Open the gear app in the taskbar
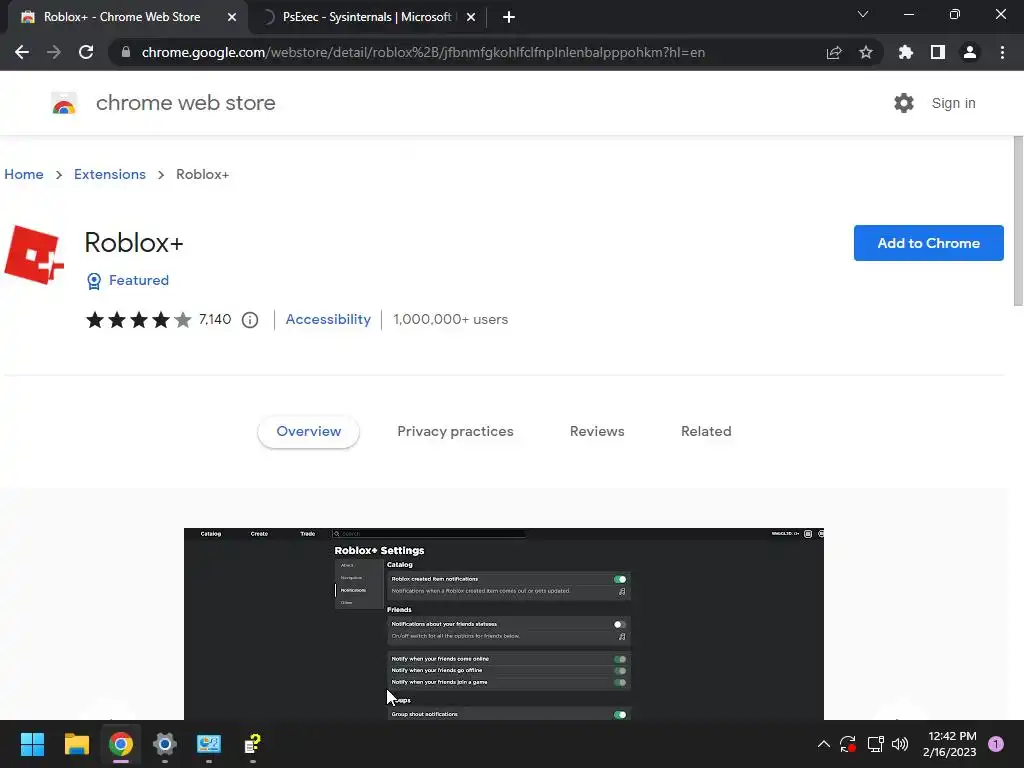The height and width of the screenshot is (768, 1024). (165, 744)
